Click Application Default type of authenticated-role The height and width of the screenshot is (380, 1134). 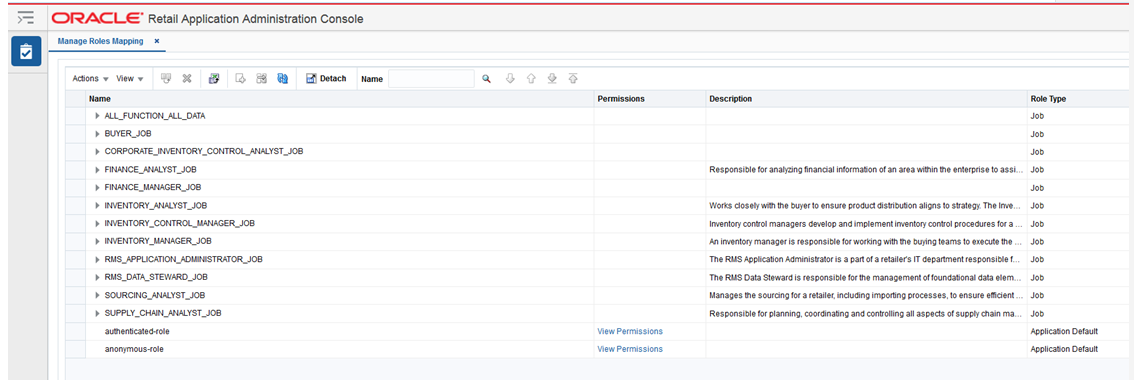[1064, 331]
